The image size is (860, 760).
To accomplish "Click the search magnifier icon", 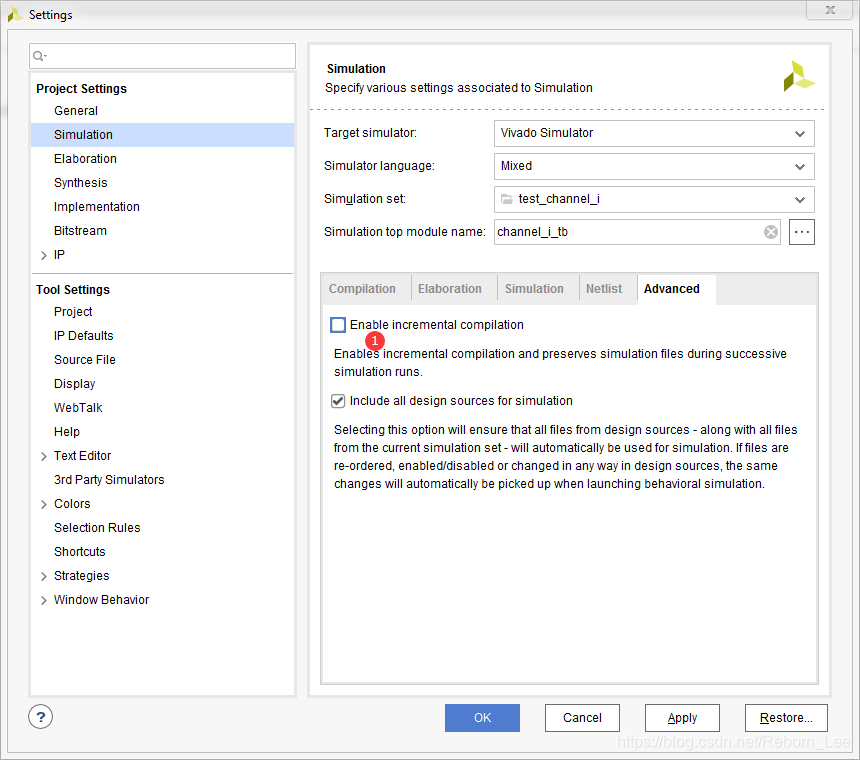I will (x=39, y=56).
